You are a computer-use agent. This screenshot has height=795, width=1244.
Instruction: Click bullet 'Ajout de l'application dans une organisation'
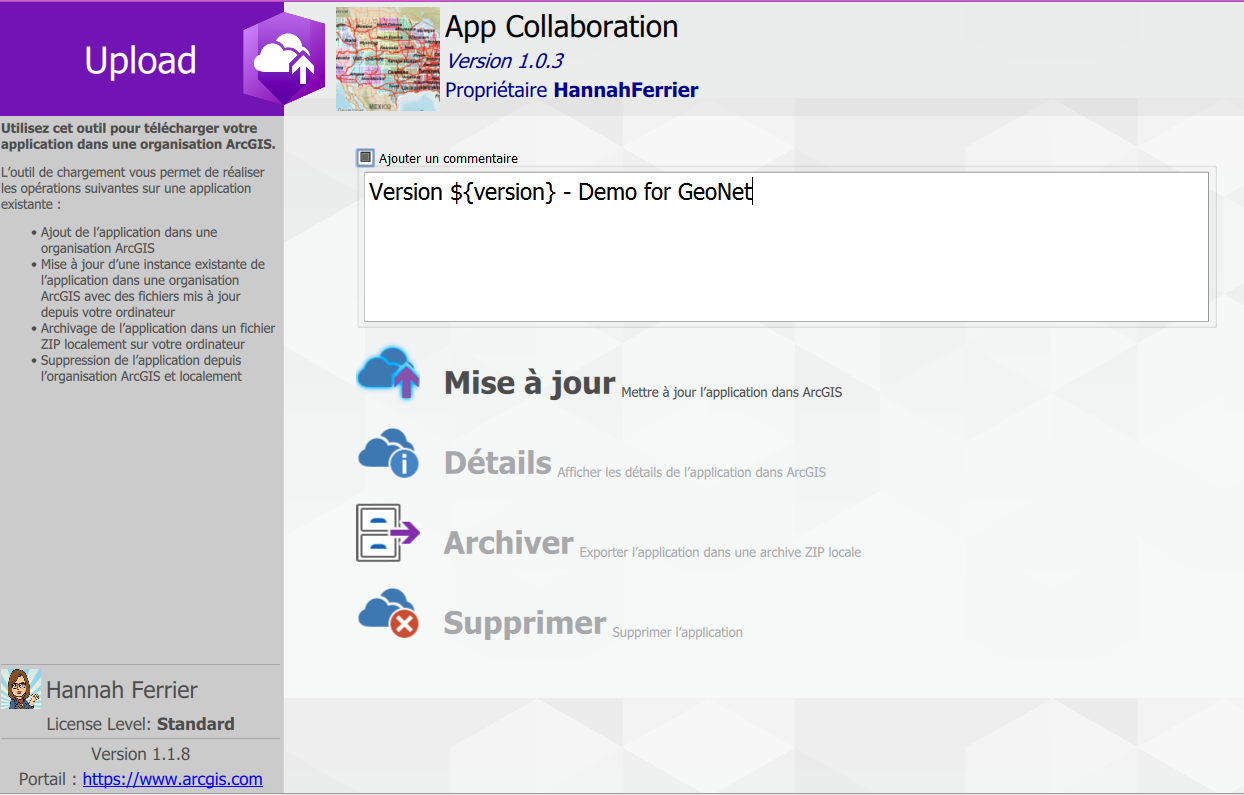[129, 240]
